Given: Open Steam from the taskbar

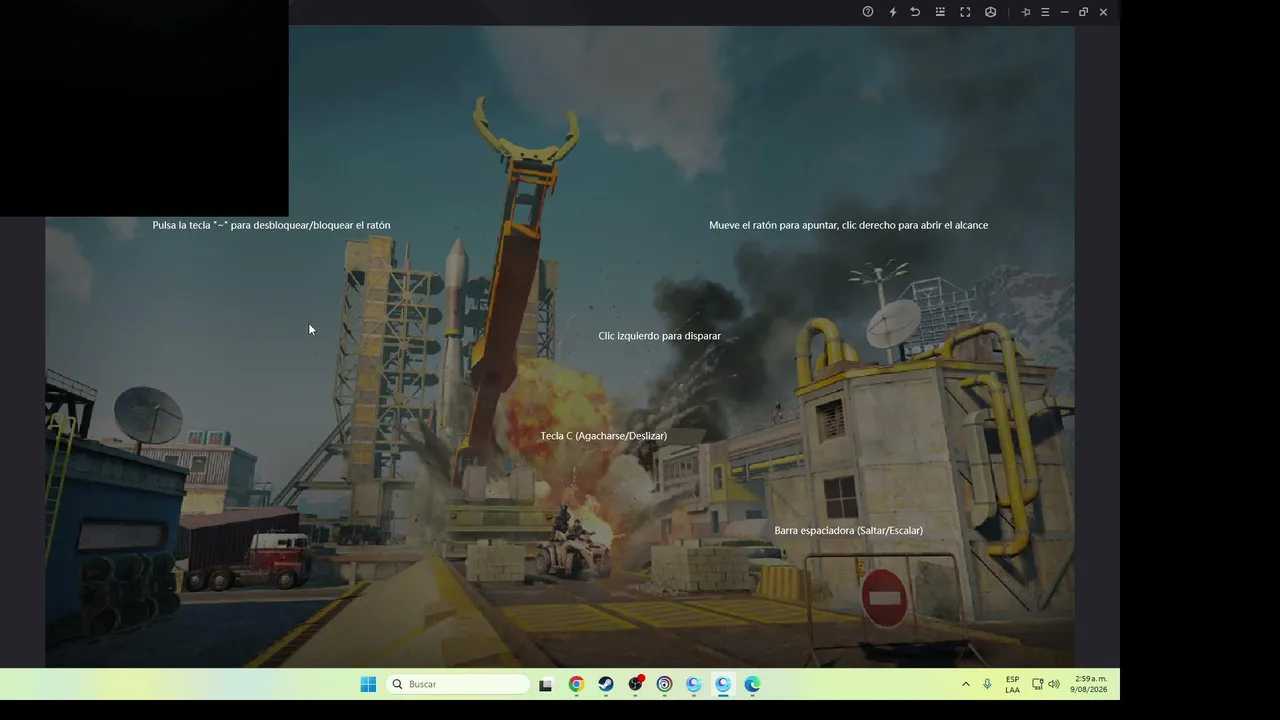Looking at the screenshot, I should [606, 684].
